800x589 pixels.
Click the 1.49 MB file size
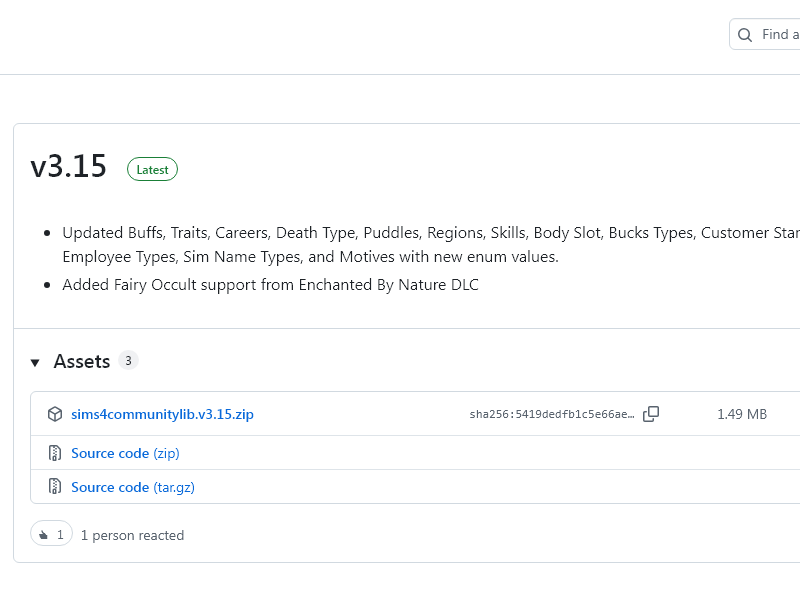(742, 414)
